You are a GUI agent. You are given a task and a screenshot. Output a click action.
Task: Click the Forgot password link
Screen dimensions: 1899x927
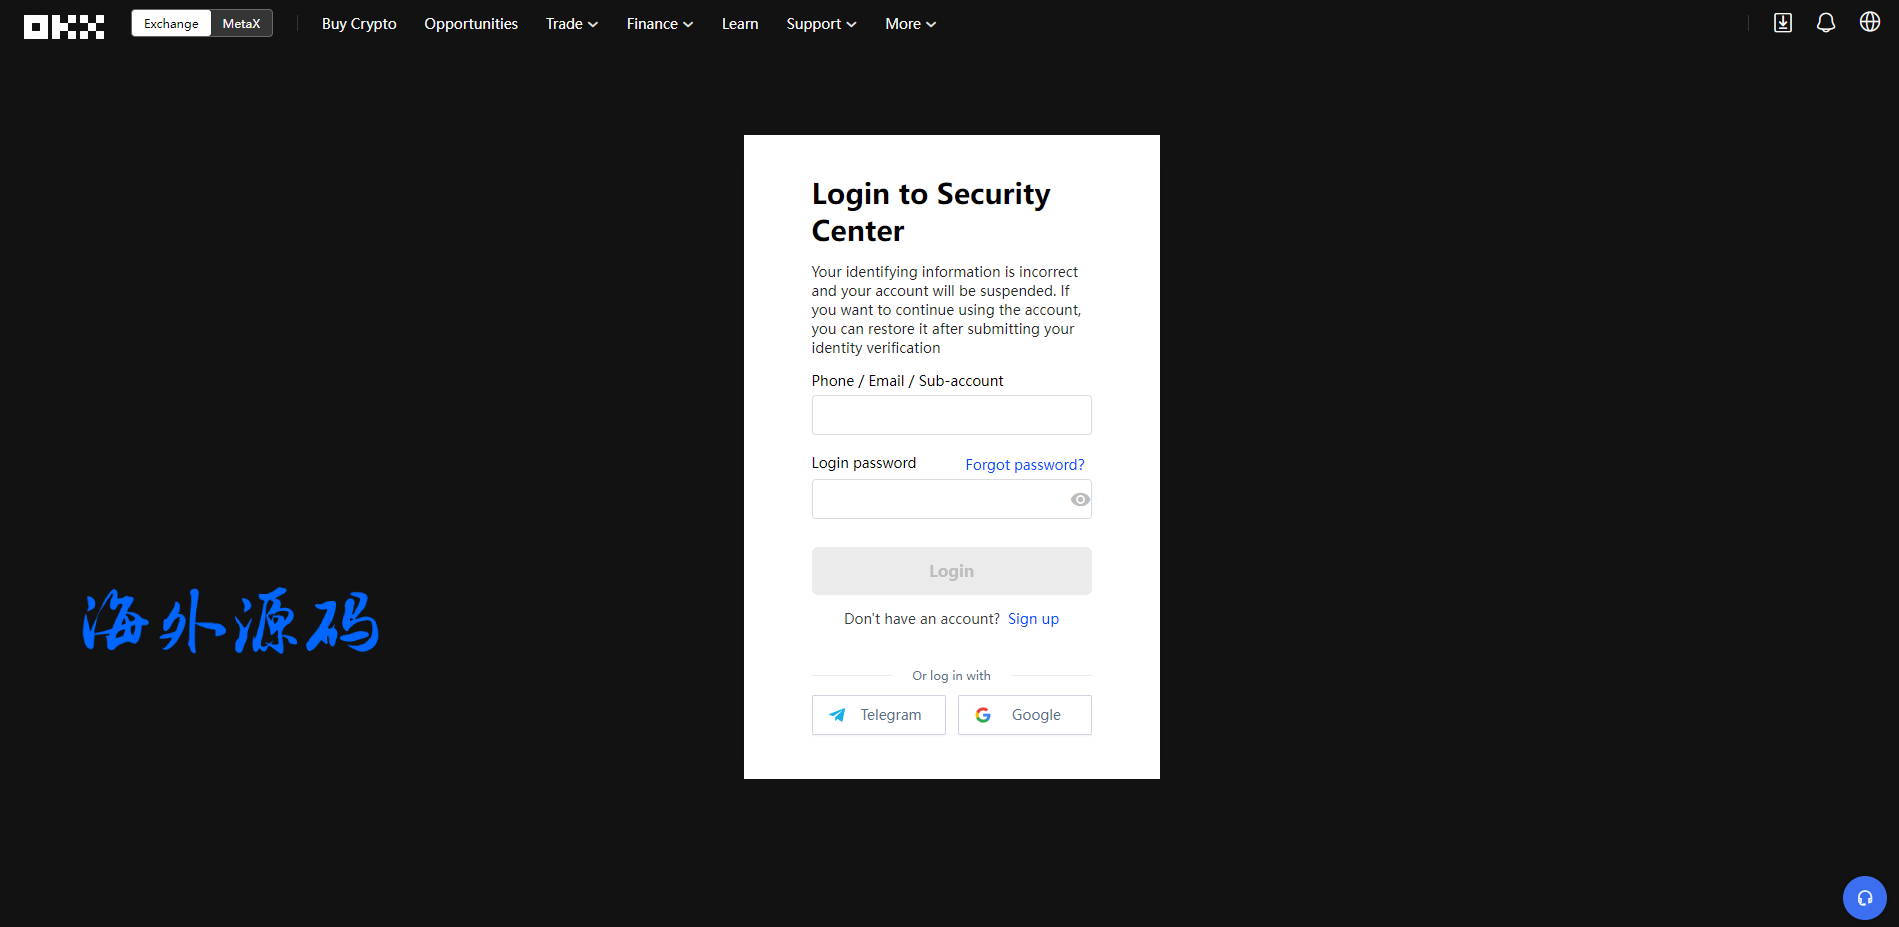pyautogui.click(x=1024, y=465)
